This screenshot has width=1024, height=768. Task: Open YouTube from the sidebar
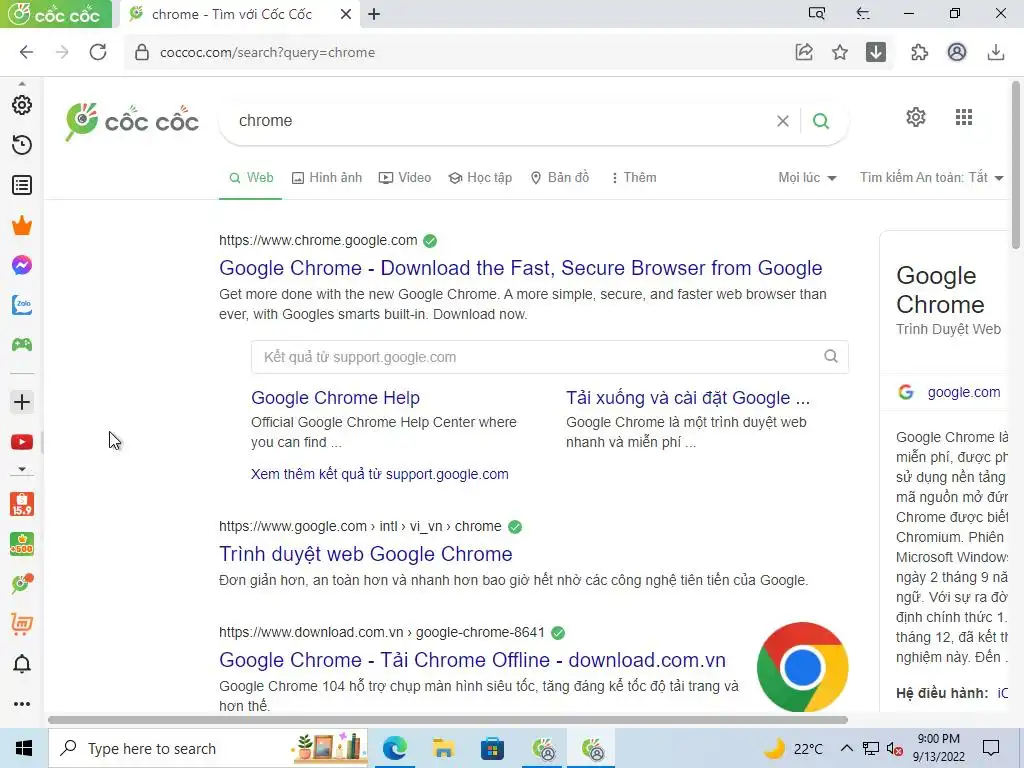point(22,442)
